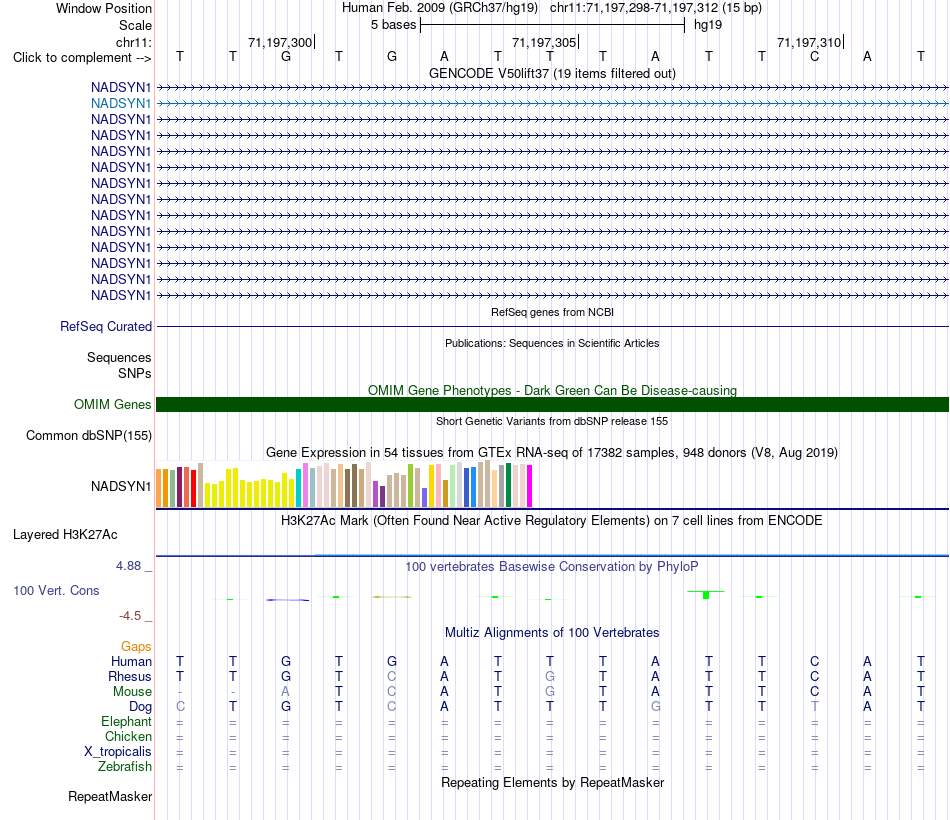950x820 pixels.
Task: Click the Elephant species label
Action: pyautogui.click(x=126, y=722)
